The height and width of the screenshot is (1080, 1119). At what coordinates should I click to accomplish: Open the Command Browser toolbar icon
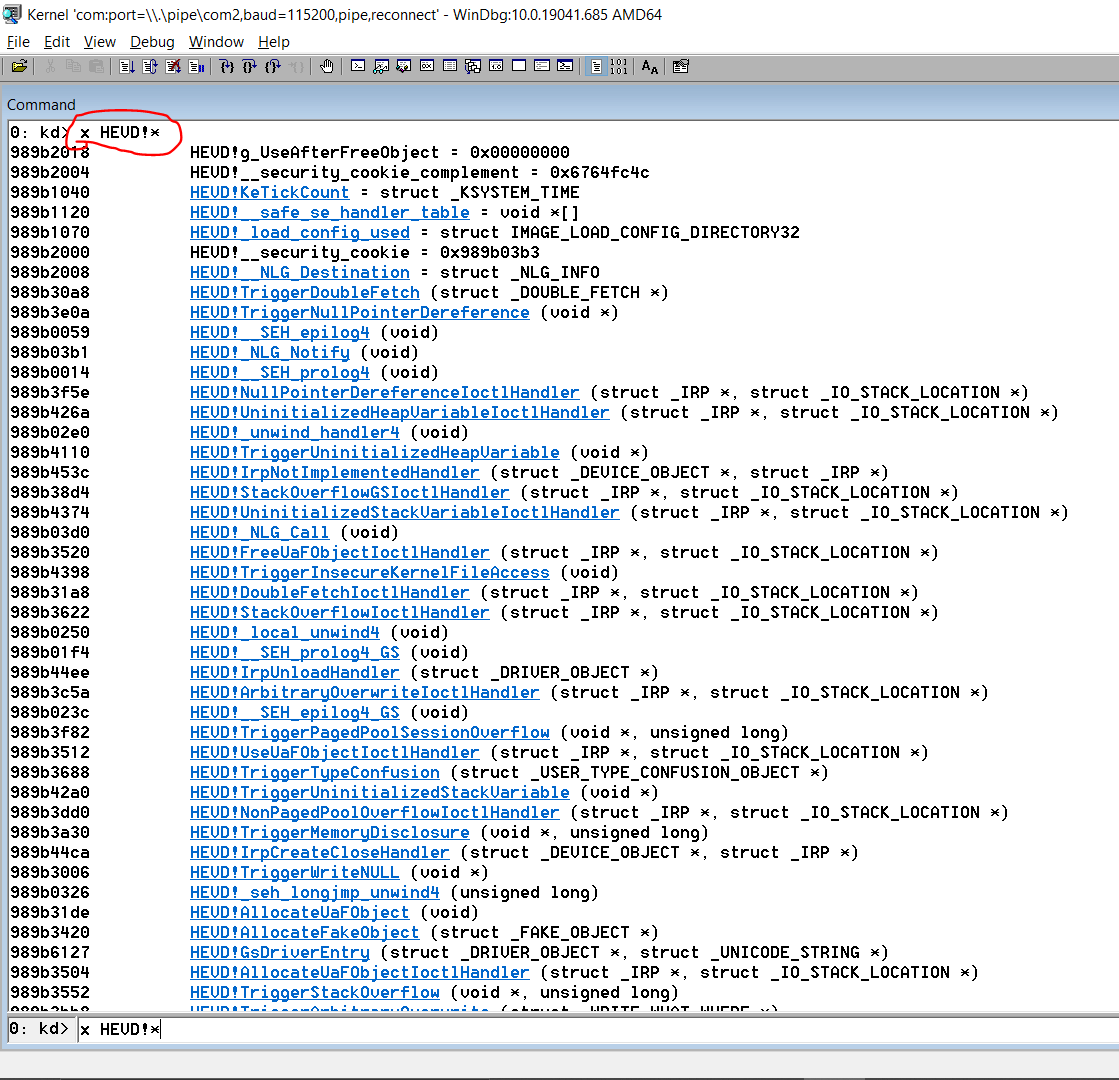[564, 67]
